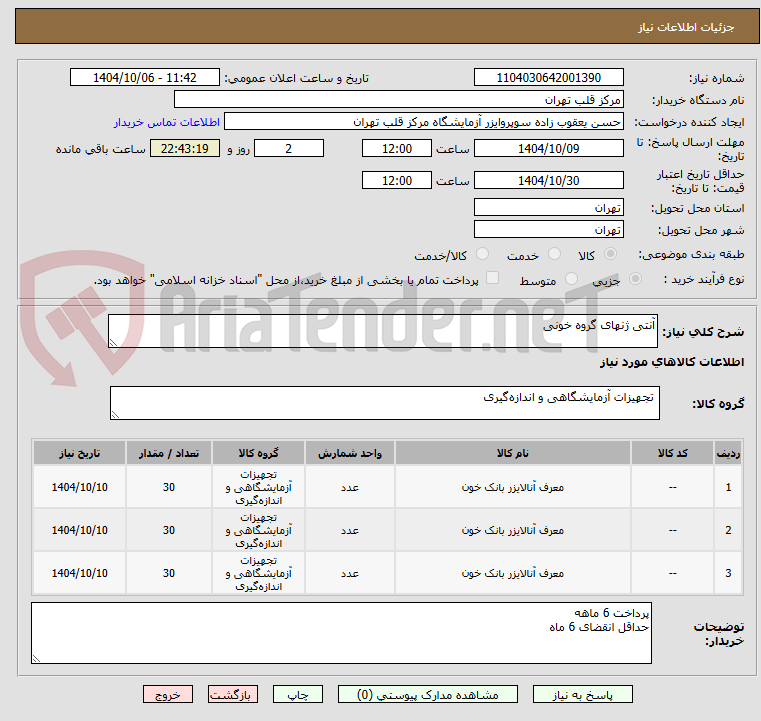Select the کالا/خدمت radio button
761x721 pixels.
point(482,254)
